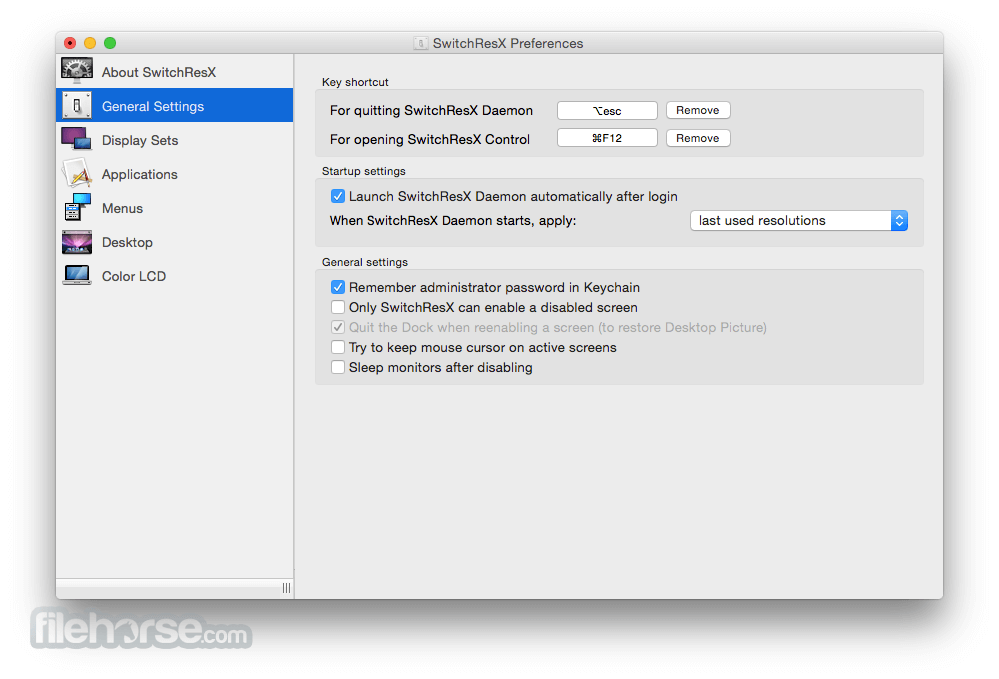The image size is (999, 679).
Task: Open the About SwitchResX gear icon
Action: 76,71
